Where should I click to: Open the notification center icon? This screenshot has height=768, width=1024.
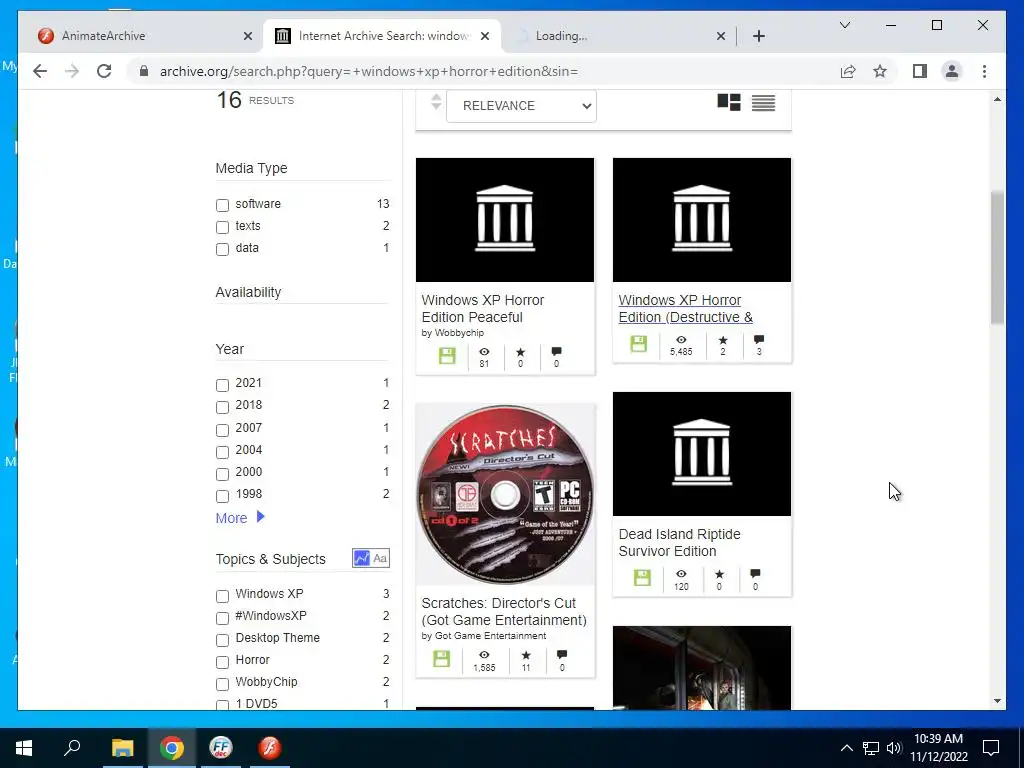991,748
